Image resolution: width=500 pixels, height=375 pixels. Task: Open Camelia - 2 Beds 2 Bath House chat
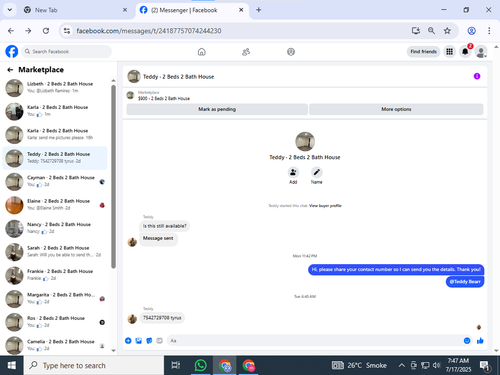(55, 345)
